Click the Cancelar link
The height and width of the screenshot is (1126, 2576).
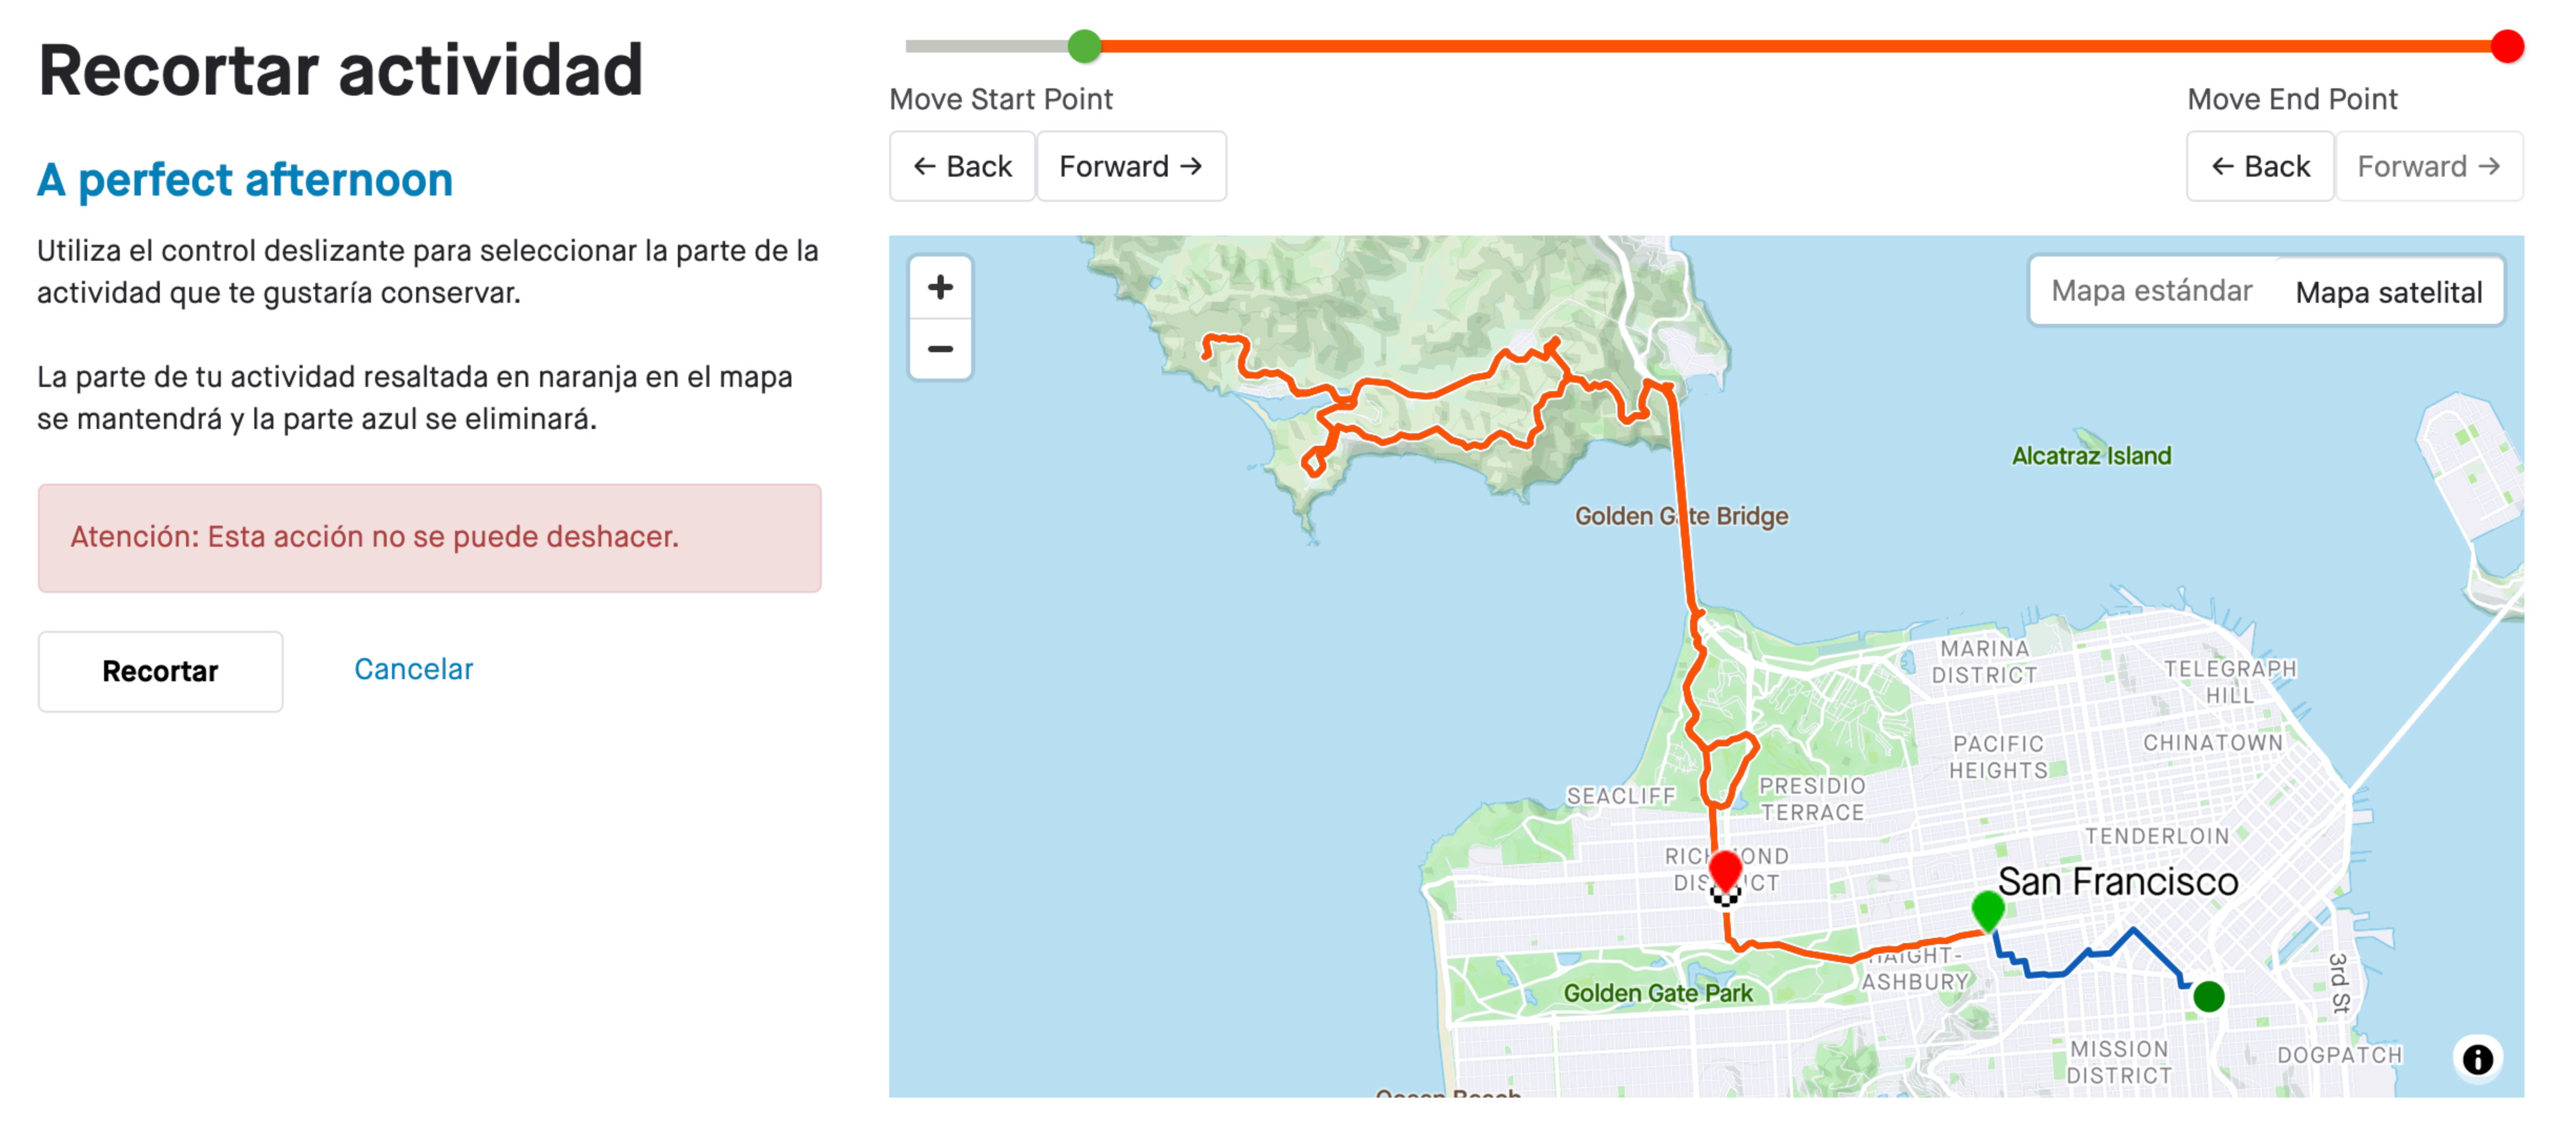(x=413, y=669)
